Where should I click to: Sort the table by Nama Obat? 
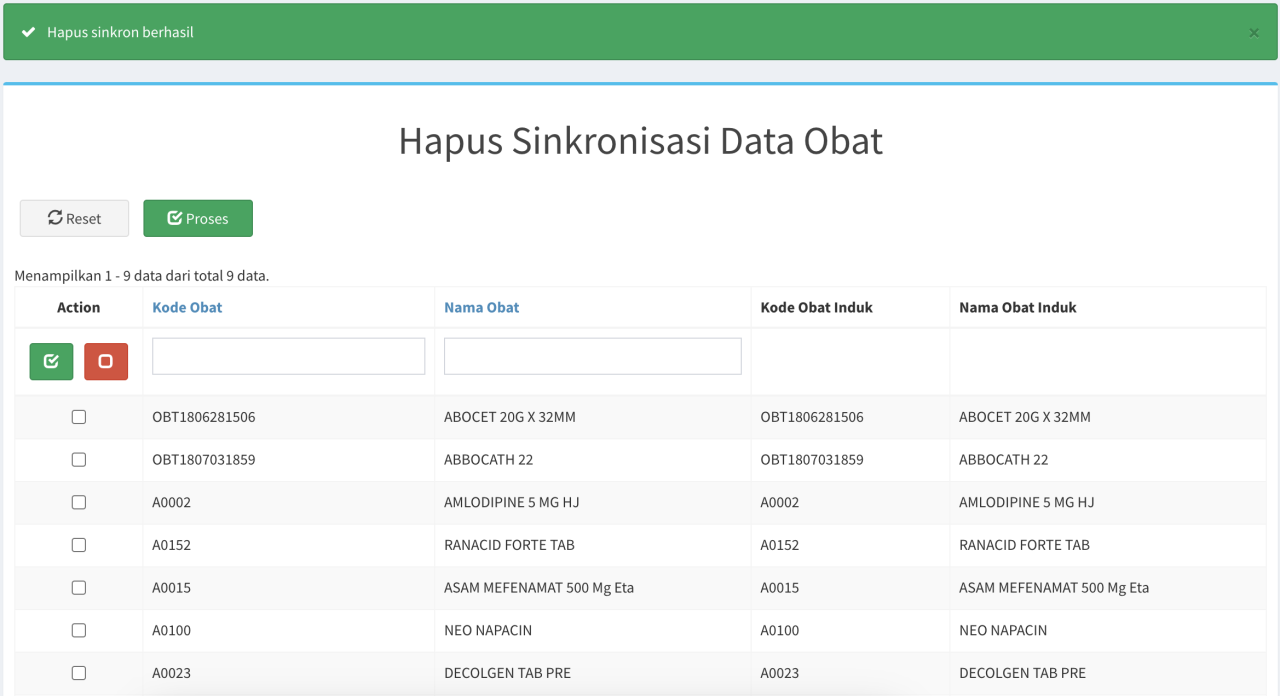coord(481,307)
